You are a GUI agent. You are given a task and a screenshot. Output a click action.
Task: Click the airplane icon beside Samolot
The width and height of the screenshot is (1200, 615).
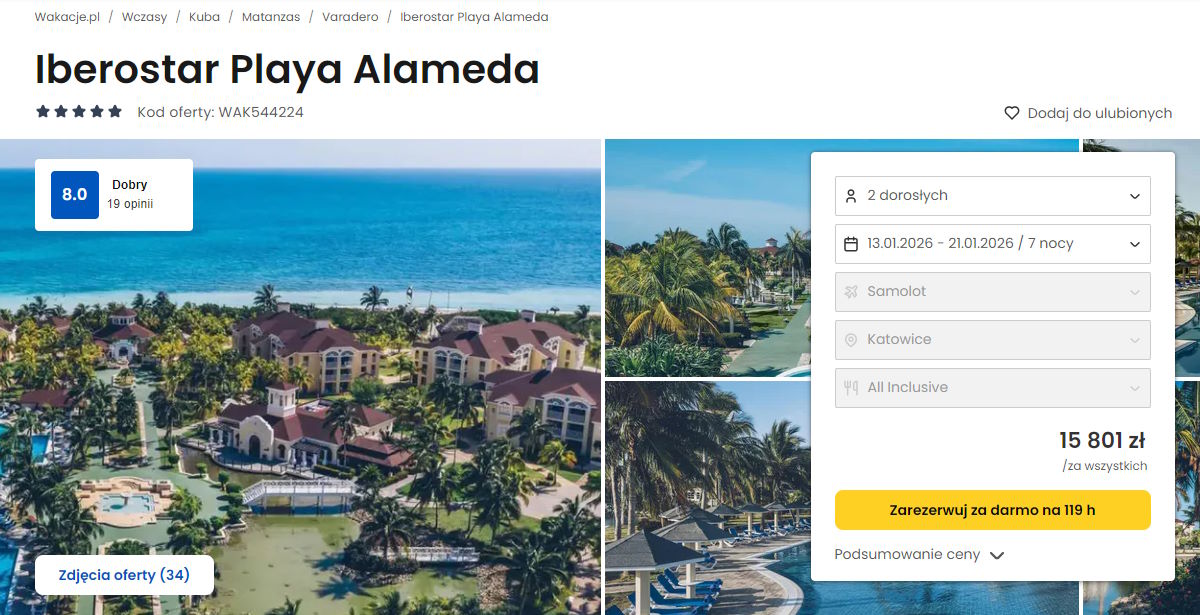point(851,292)
